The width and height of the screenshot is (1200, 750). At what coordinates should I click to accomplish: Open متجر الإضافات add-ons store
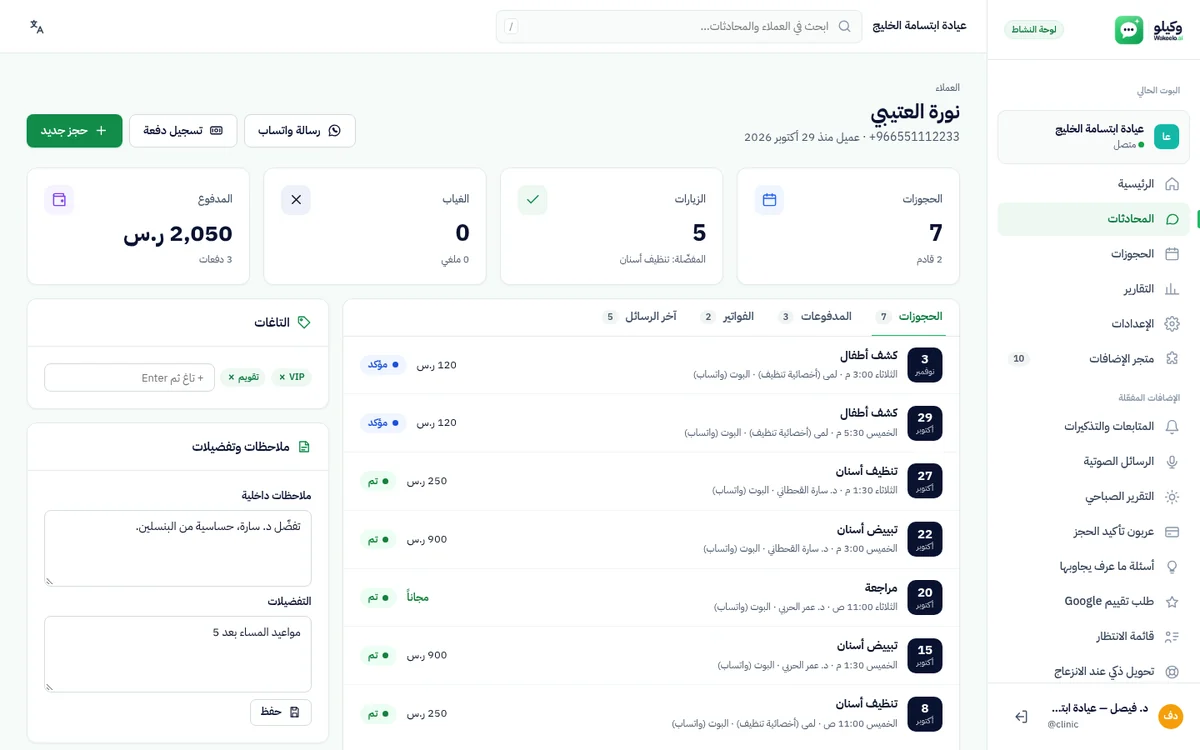(1093, 358)
